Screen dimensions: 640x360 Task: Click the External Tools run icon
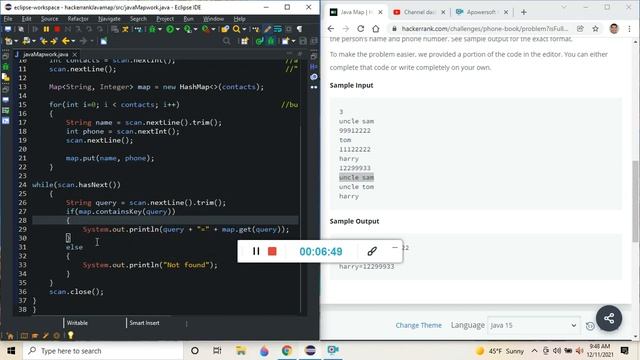pyautogui.click(x=206, y=29)
